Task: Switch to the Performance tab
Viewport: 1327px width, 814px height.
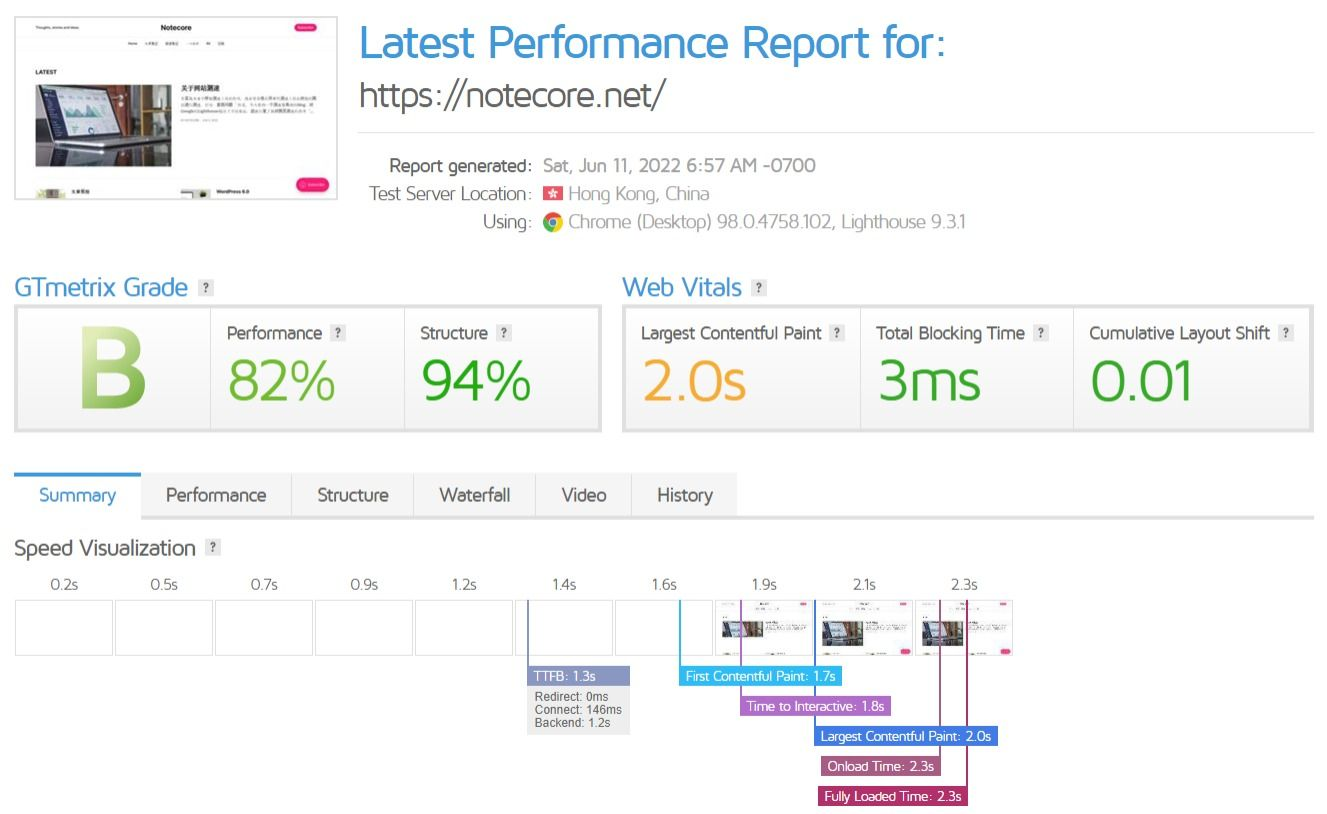Action: click(x=216, y=495)
